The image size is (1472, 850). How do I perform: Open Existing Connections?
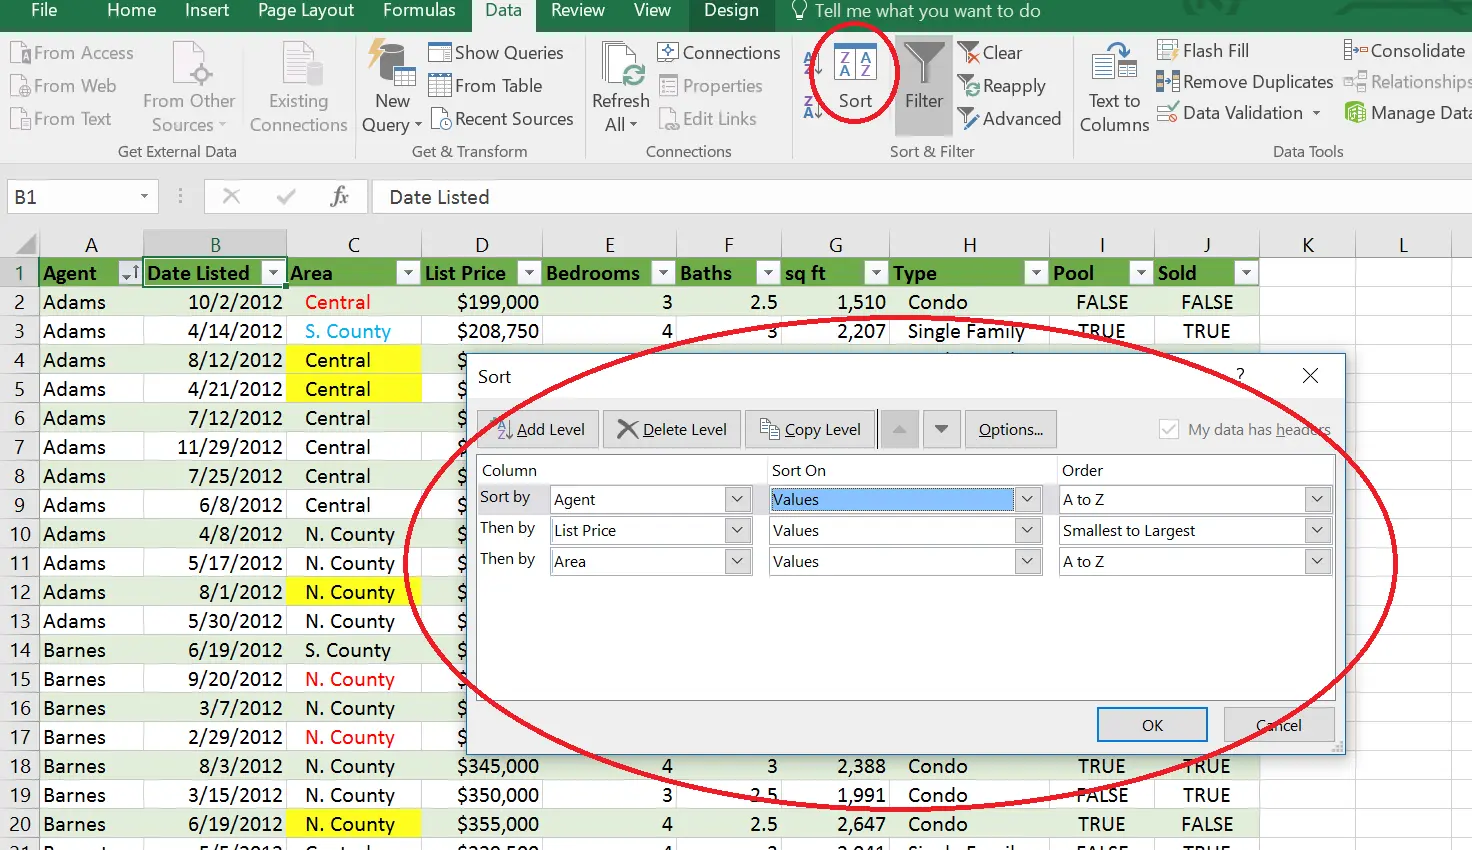click(x=298, y=88)
